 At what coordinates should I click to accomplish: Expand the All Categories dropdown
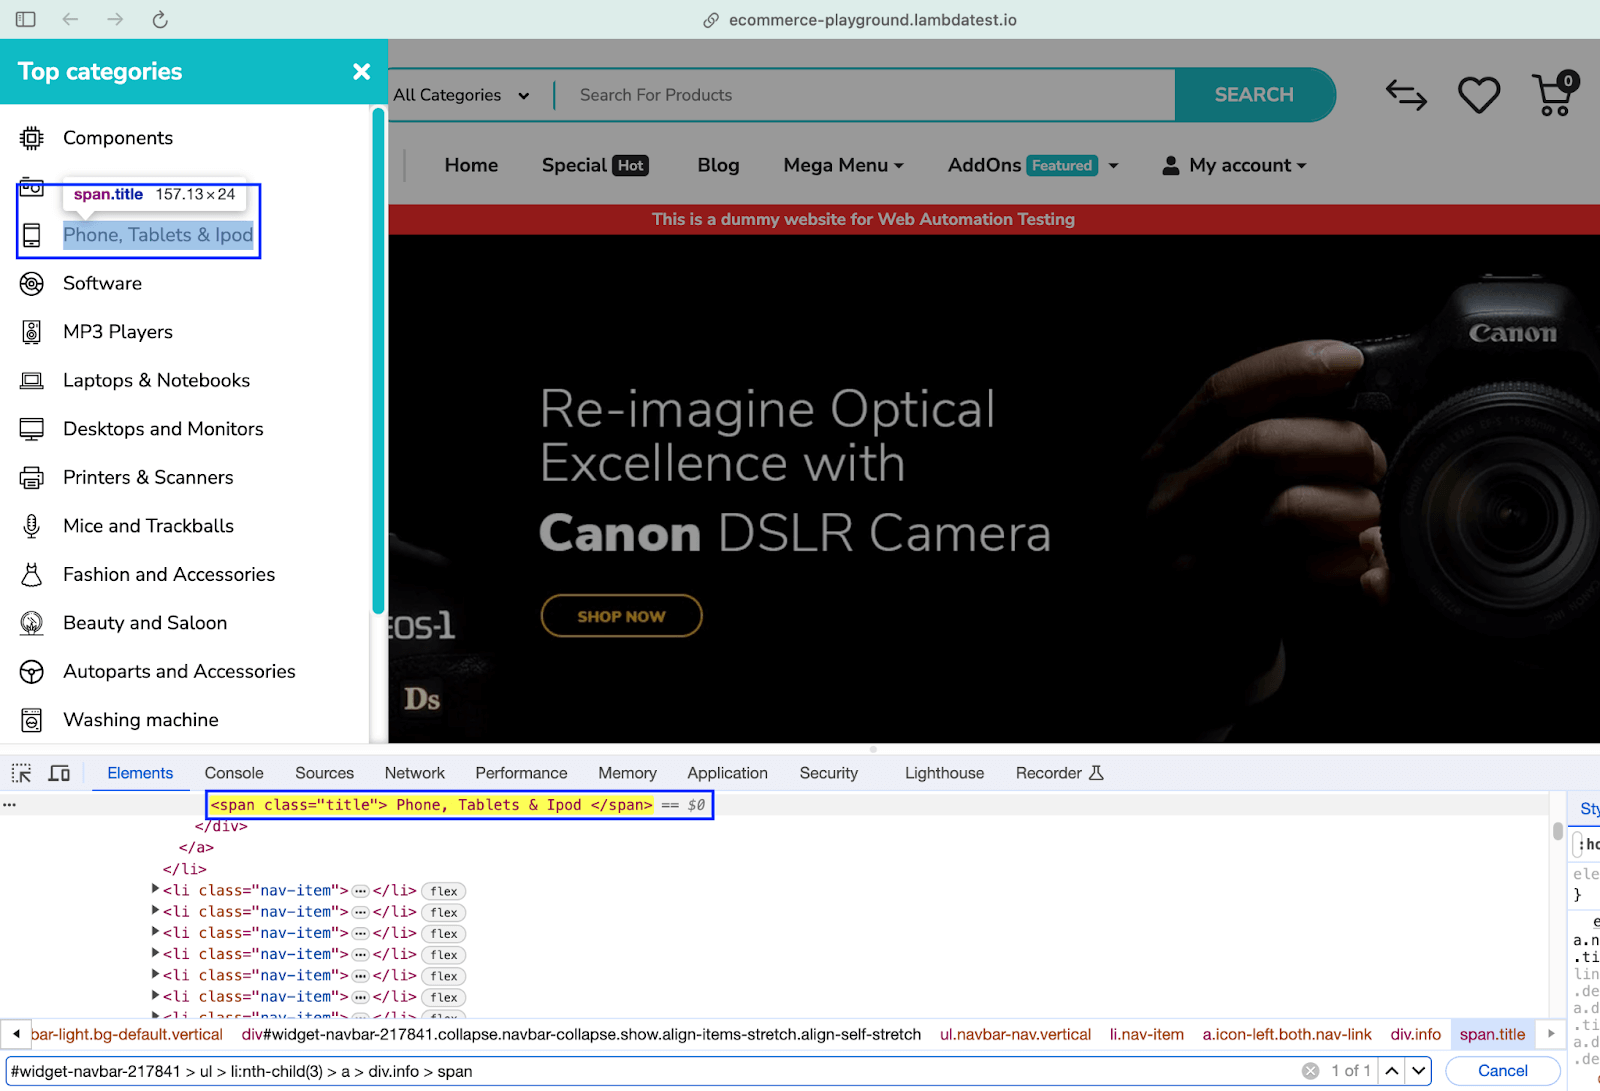tap(461, 95)
